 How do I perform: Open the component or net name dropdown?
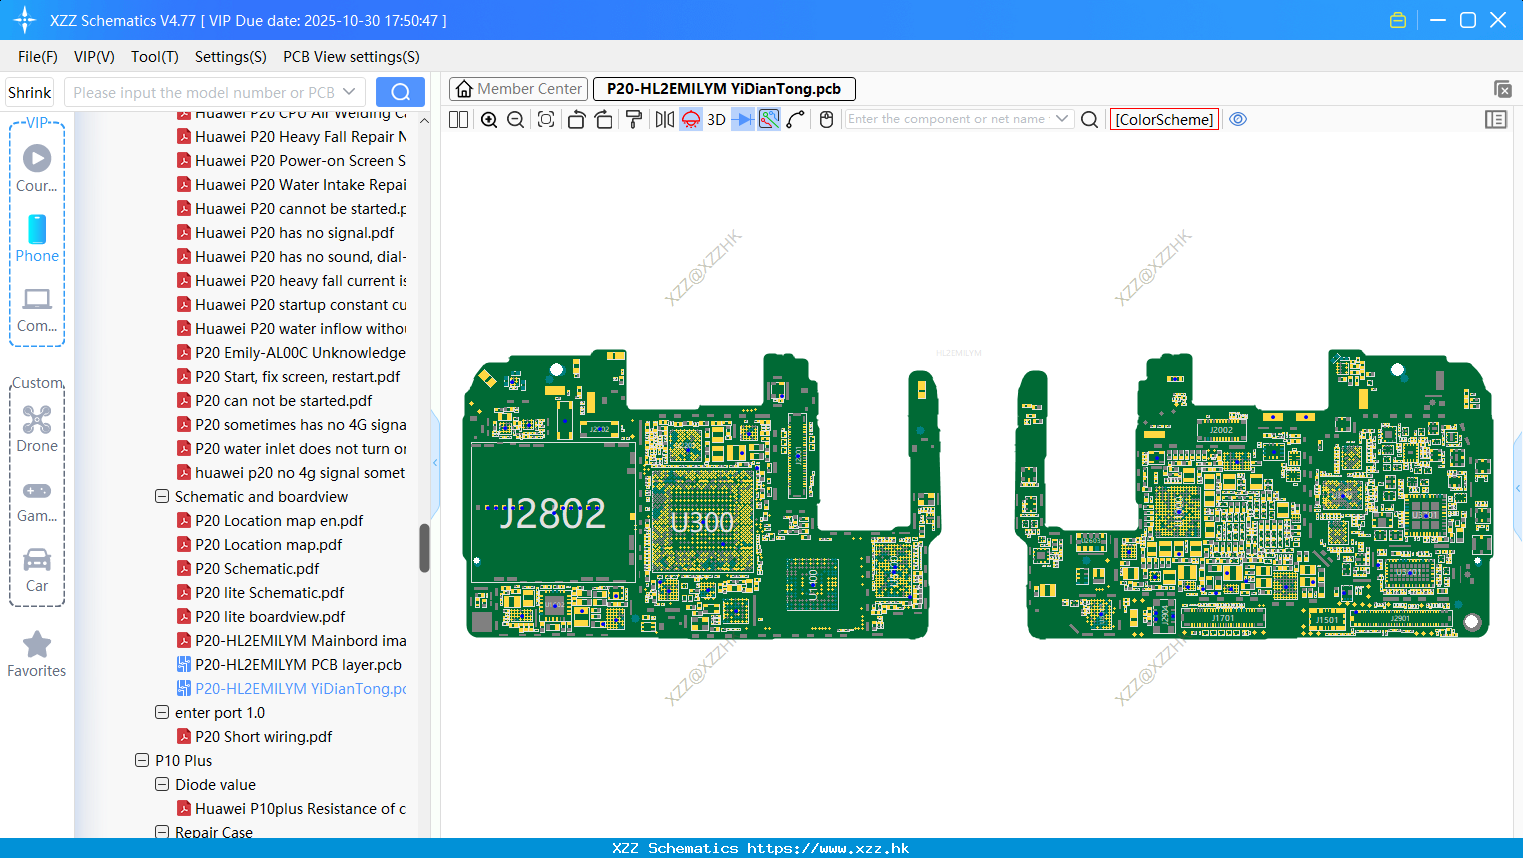point(1062,119)
